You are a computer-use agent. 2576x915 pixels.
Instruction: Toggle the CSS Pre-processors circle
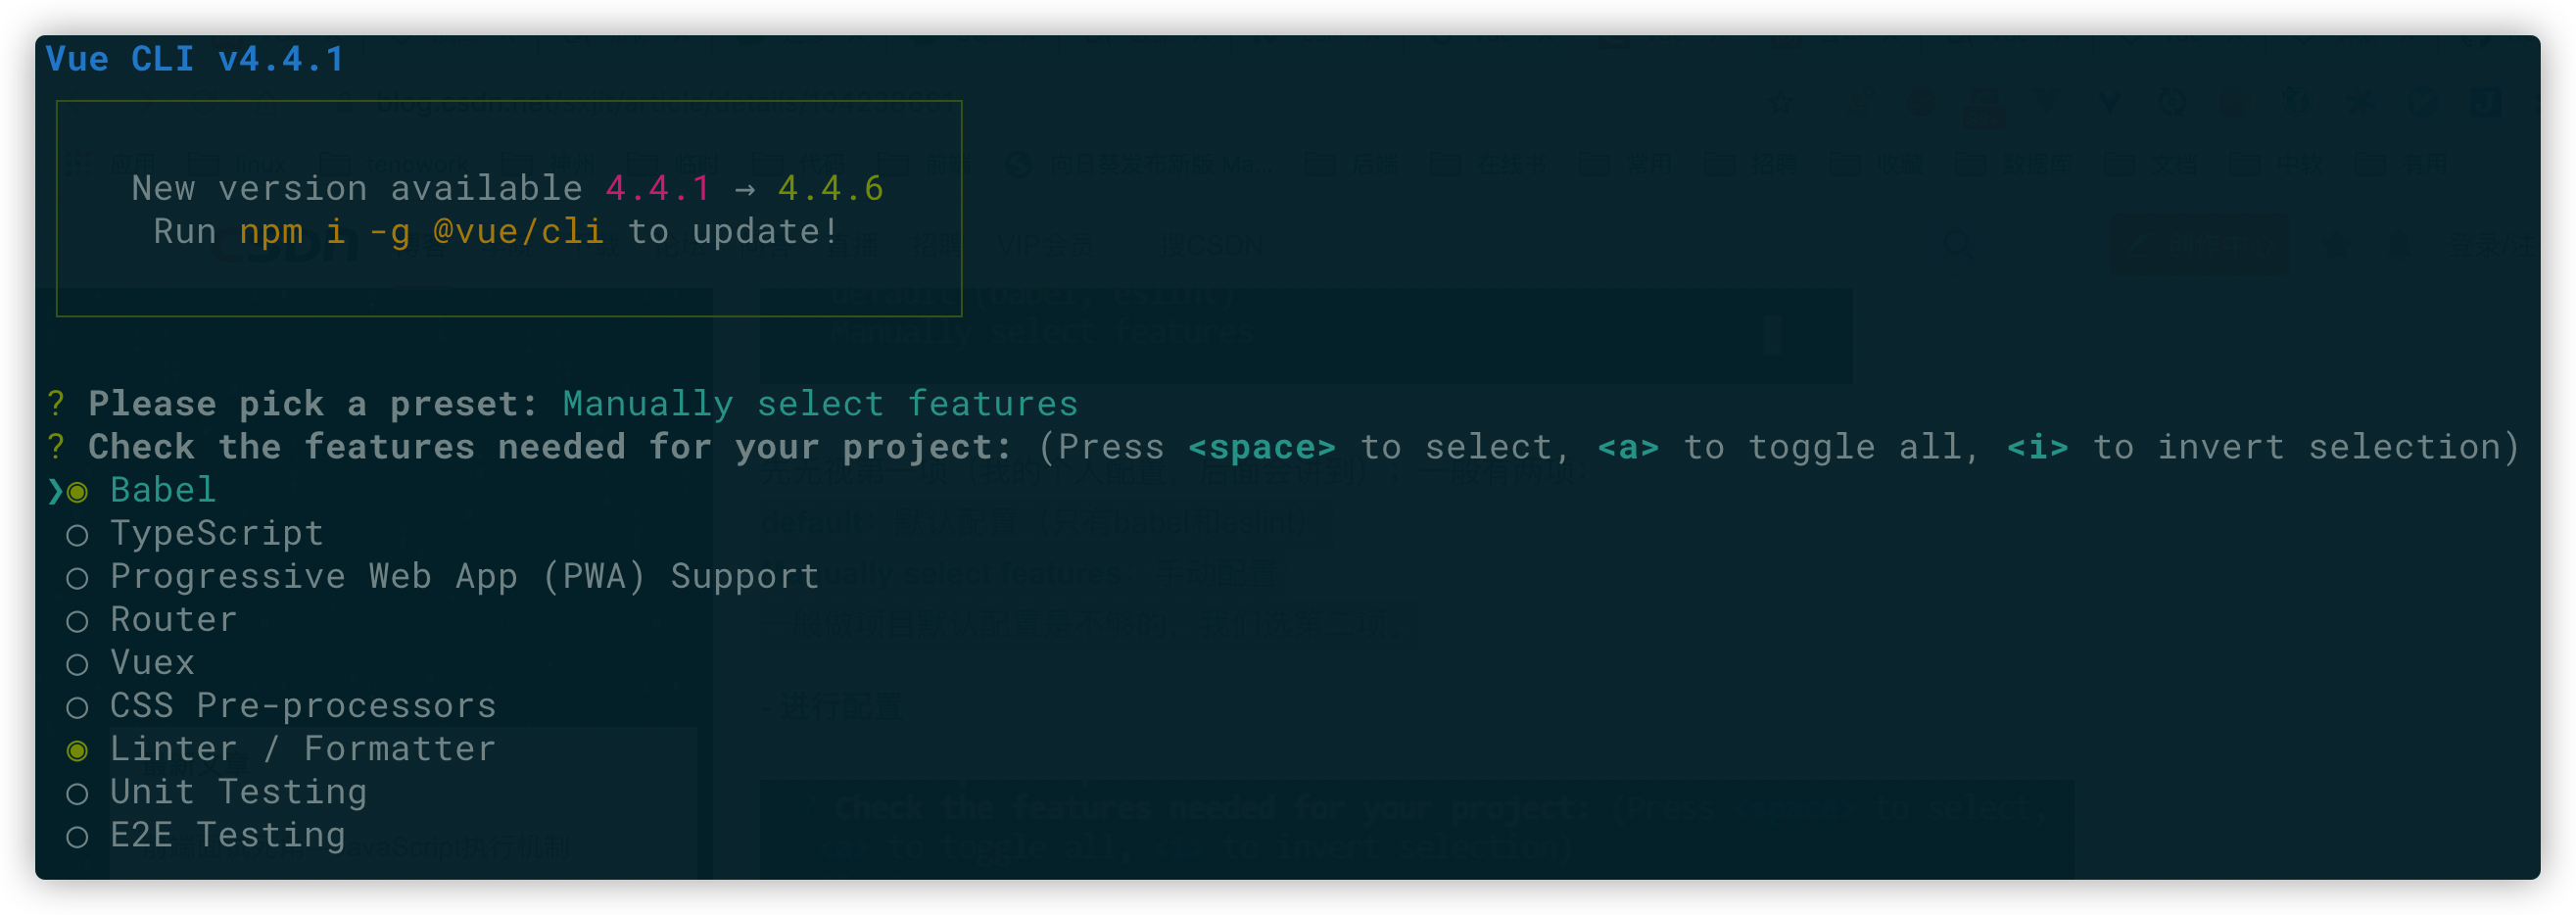click(77, 707)
